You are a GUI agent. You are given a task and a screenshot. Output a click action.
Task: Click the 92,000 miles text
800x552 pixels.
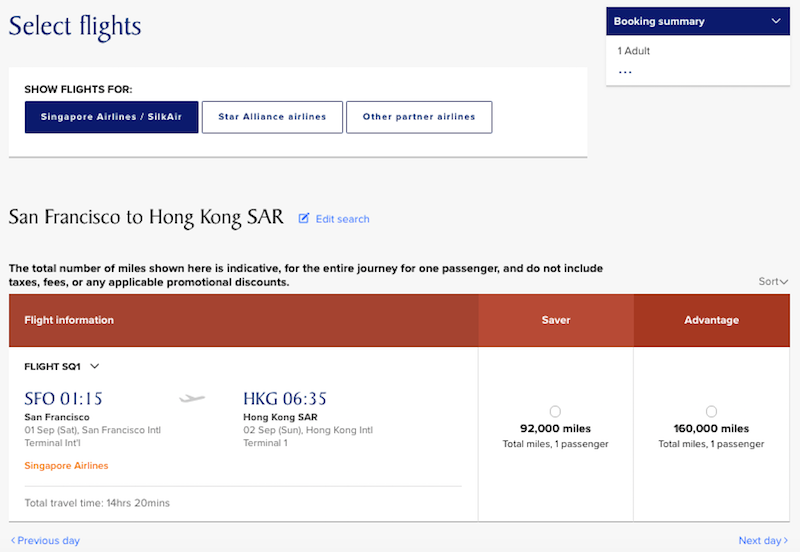[555, 429]
